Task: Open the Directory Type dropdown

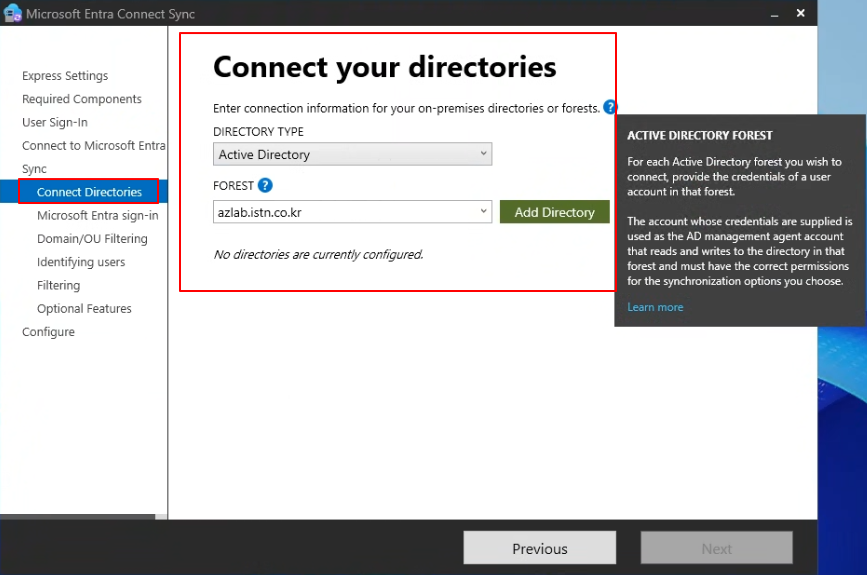Action: [352, 154]
